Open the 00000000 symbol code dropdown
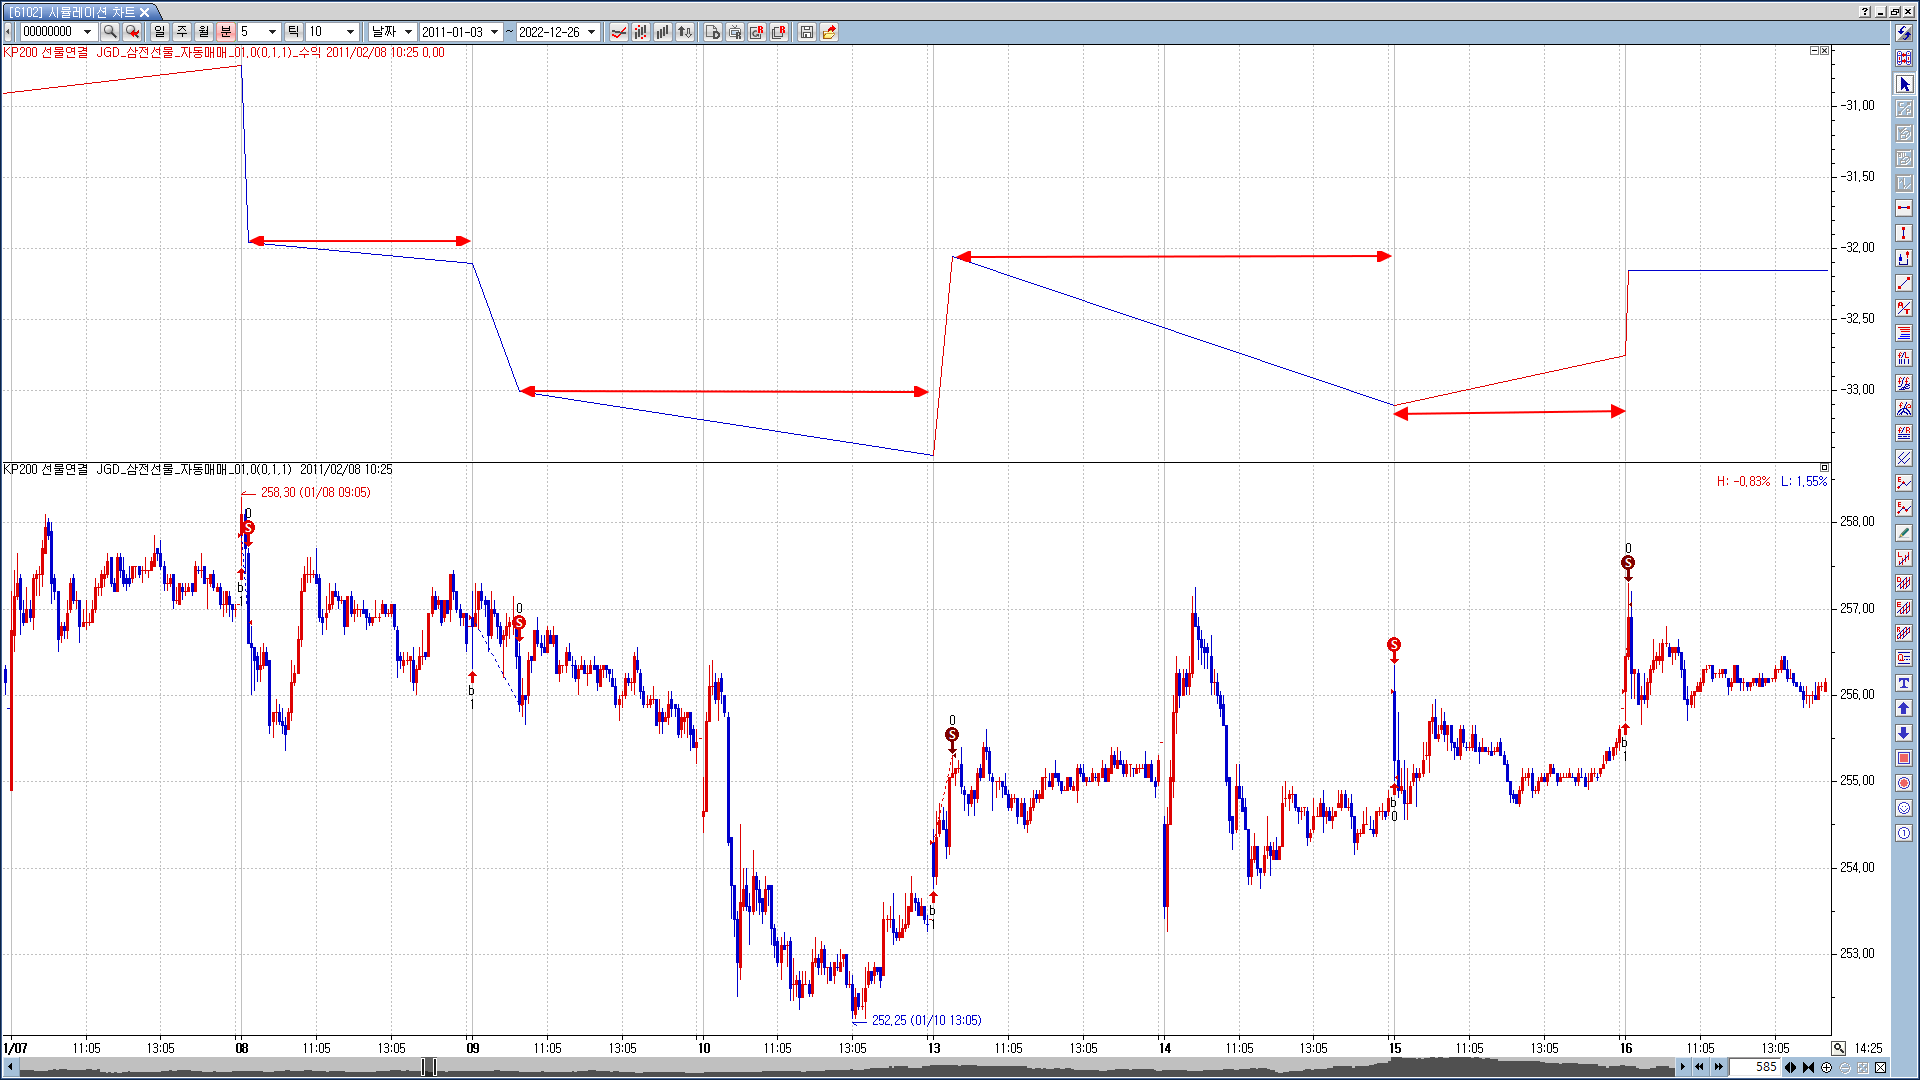Viewport: 1920px width, 1080px height. pos(87,32)
